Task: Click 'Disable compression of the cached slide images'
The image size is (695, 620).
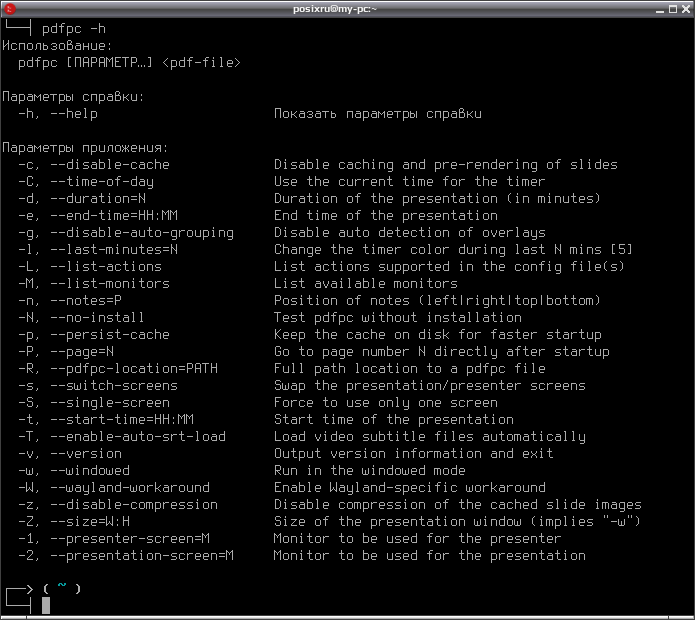Action: coord(457,504)
